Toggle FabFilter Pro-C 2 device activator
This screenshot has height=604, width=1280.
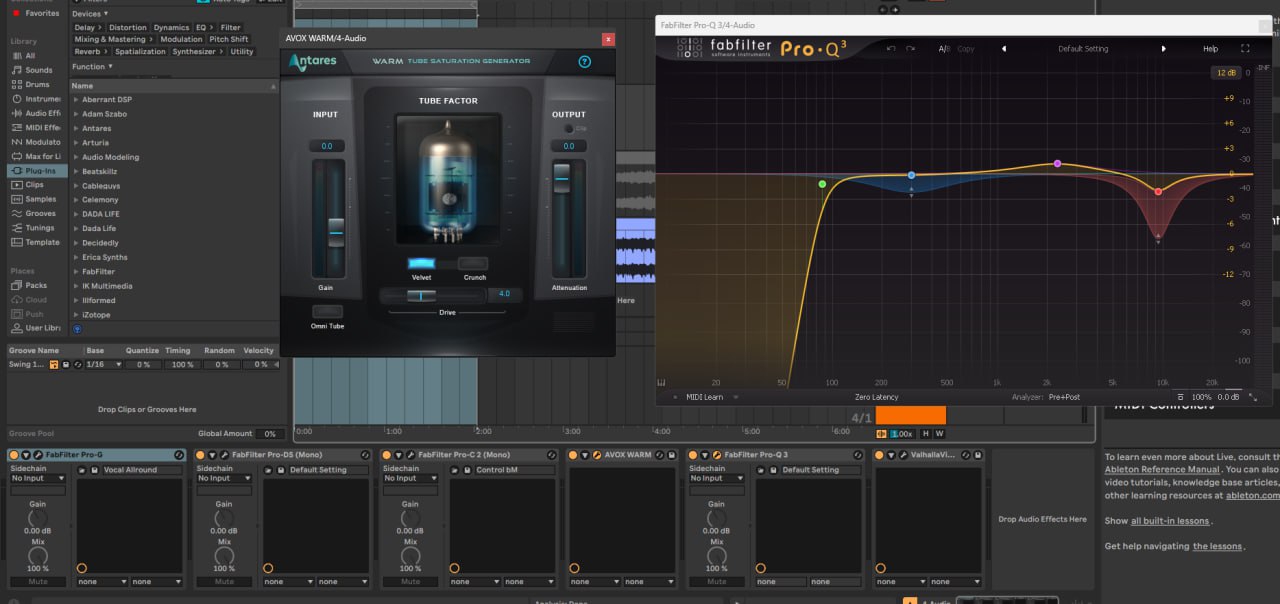386,455
